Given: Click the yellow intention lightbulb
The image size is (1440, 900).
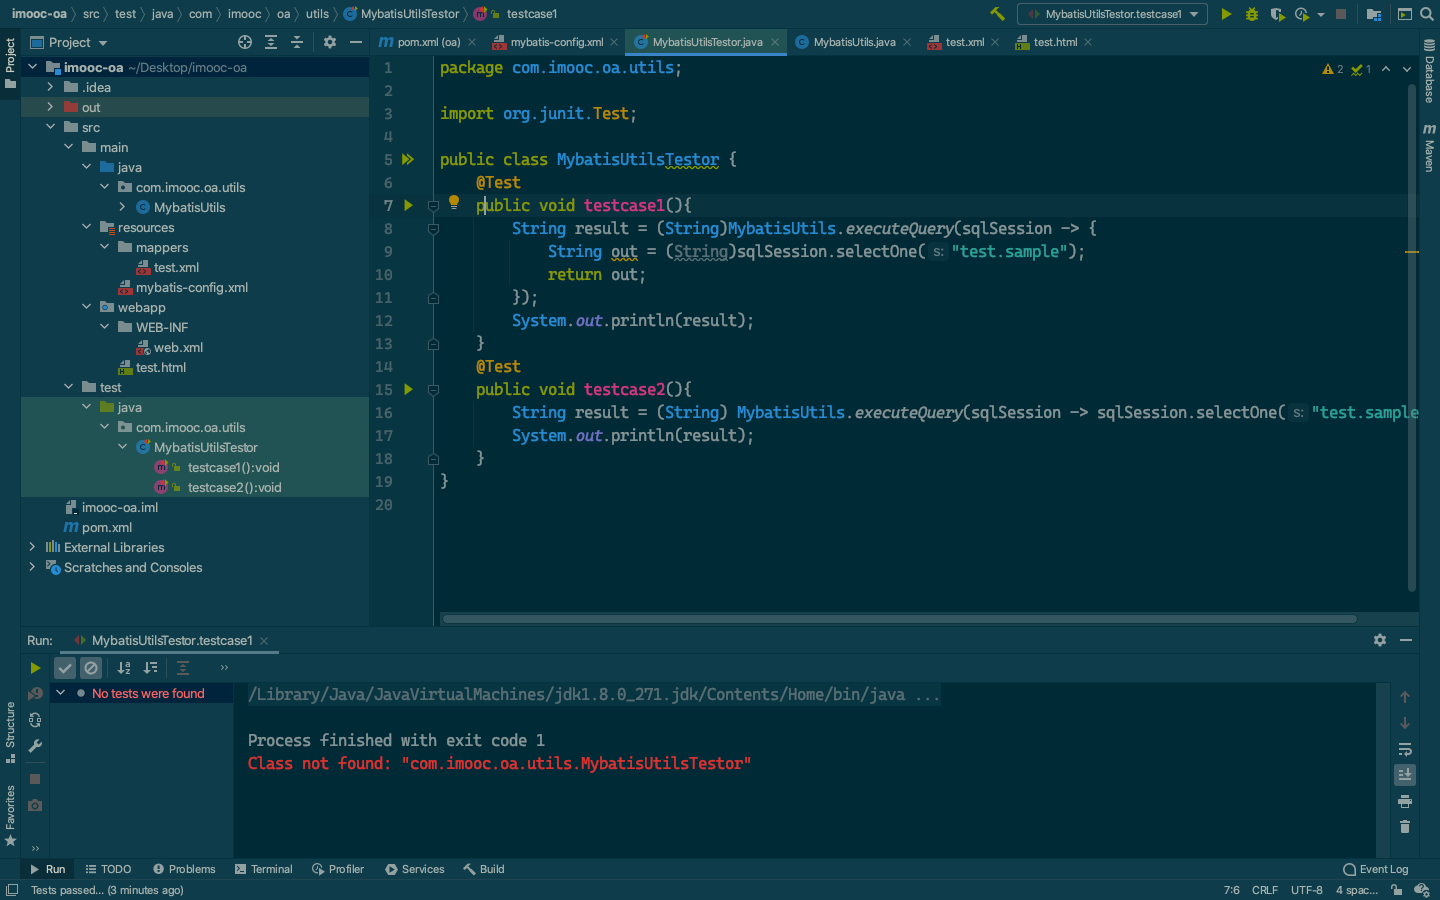Looking at the screenshot, I should point(454,202).
